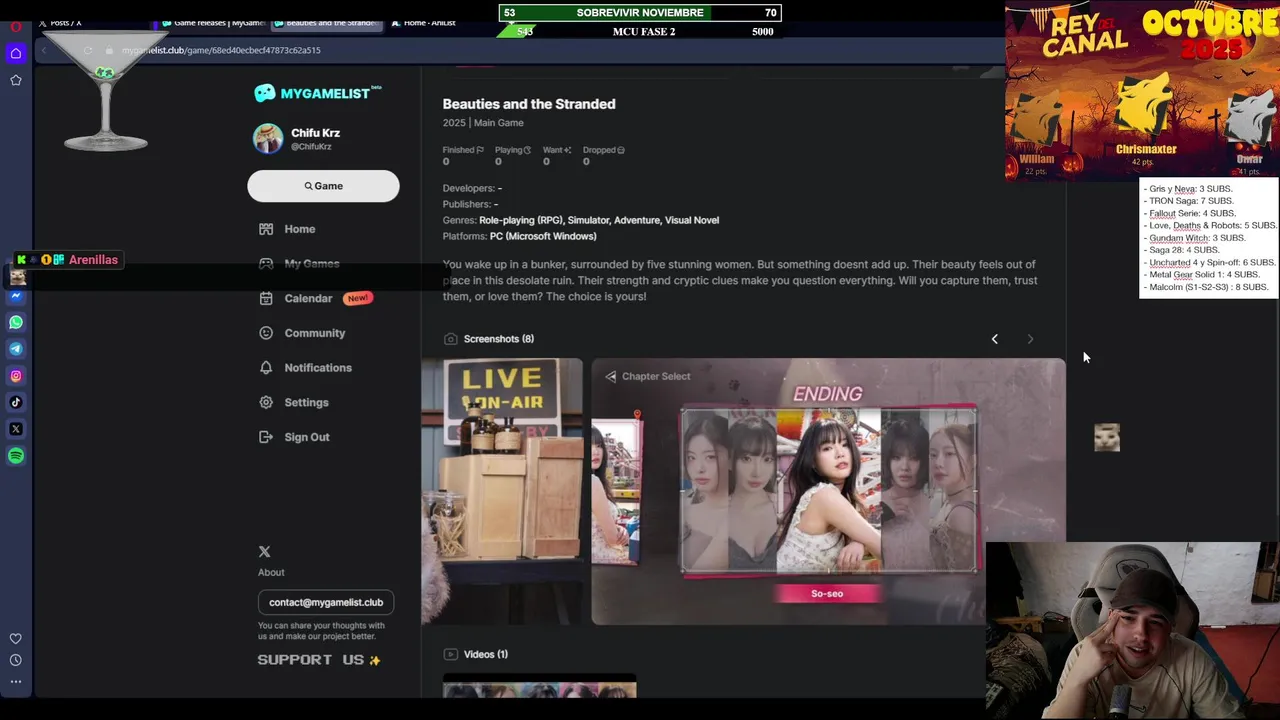Viewport: 1280px width, 720px height.
Task: Open the history clock icon in sidebar
Action: pyautogui.click(x=16, y=660)
